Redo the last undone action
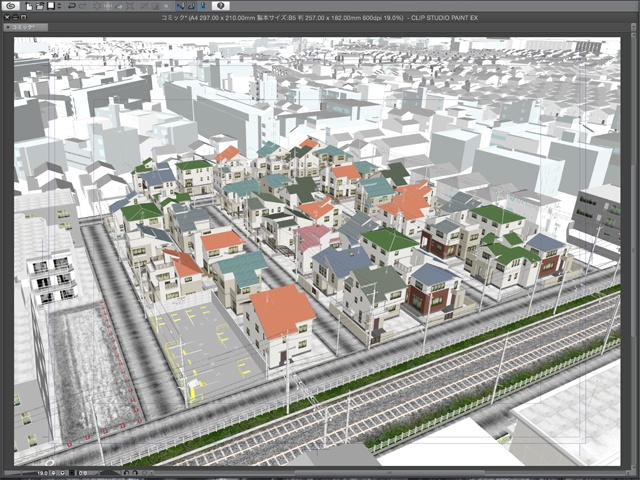Viewport: 640px width, 480px height. [84, 6]
